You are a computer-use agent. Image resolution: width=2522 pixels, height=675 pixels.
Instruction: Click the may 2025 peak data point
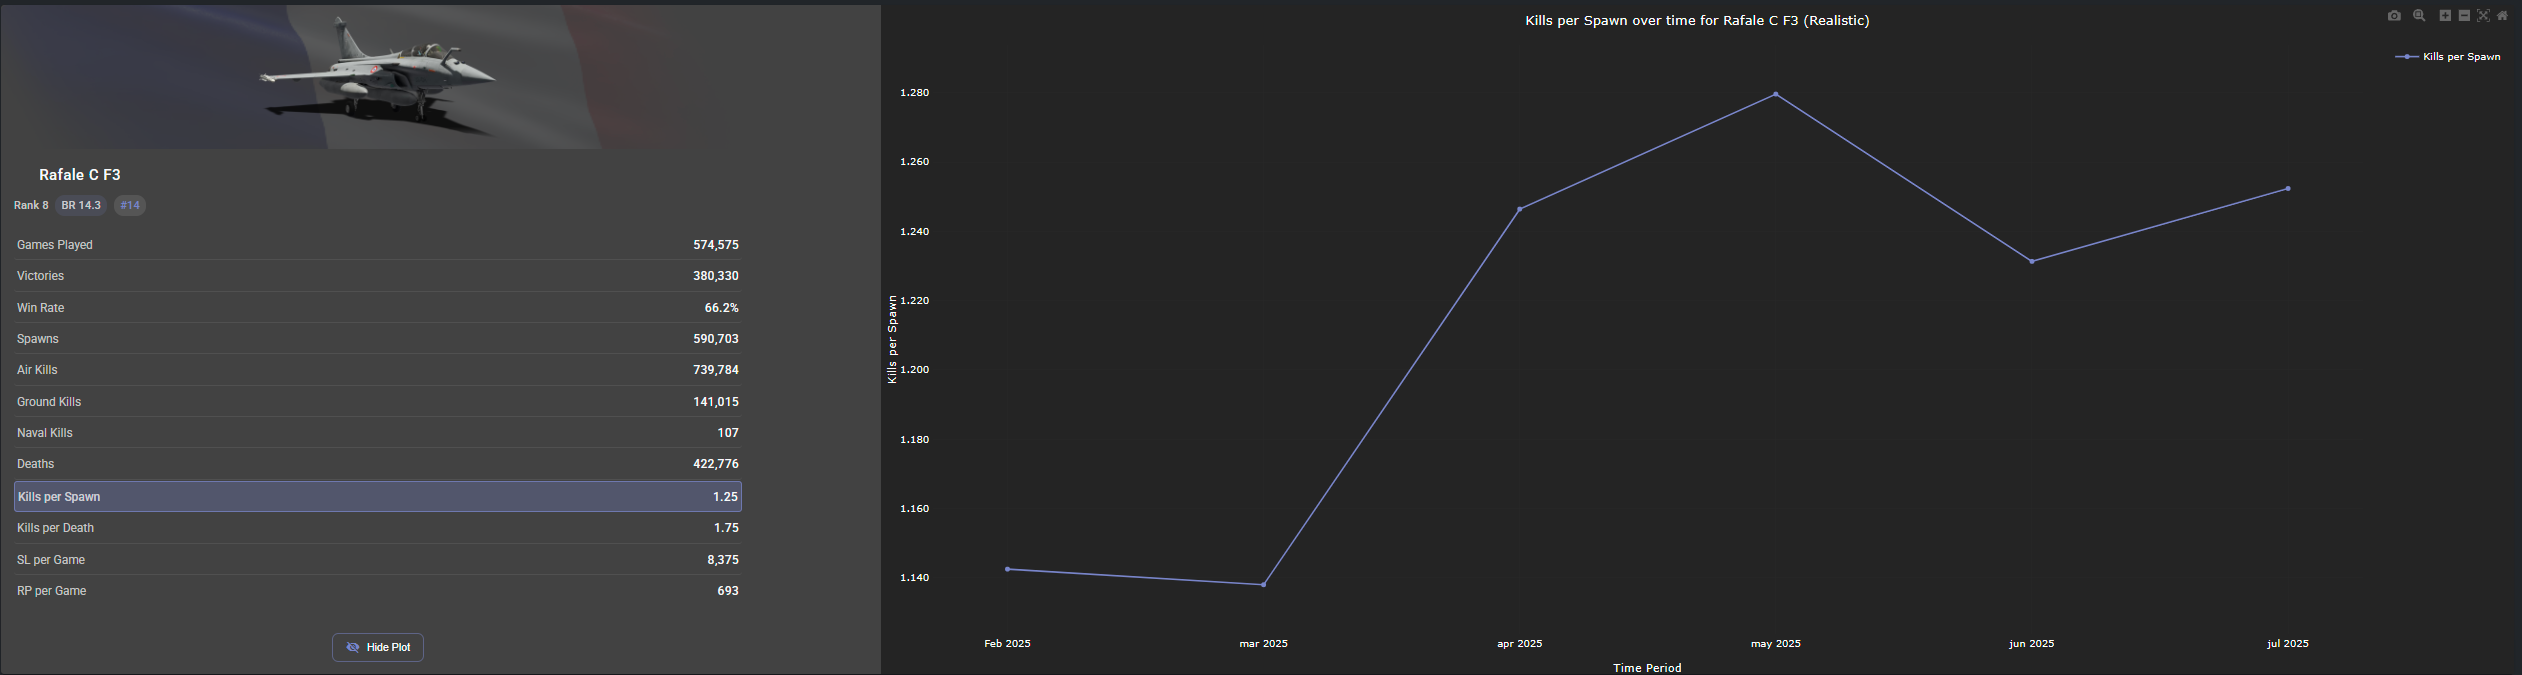tap(1776, 94)
